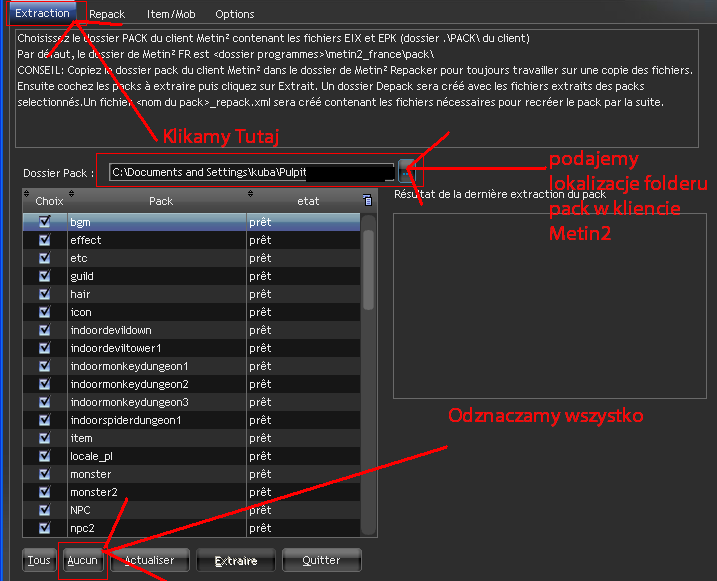
Task: Select the indoordevildown pack name
Action: click(x=111, y=330)
